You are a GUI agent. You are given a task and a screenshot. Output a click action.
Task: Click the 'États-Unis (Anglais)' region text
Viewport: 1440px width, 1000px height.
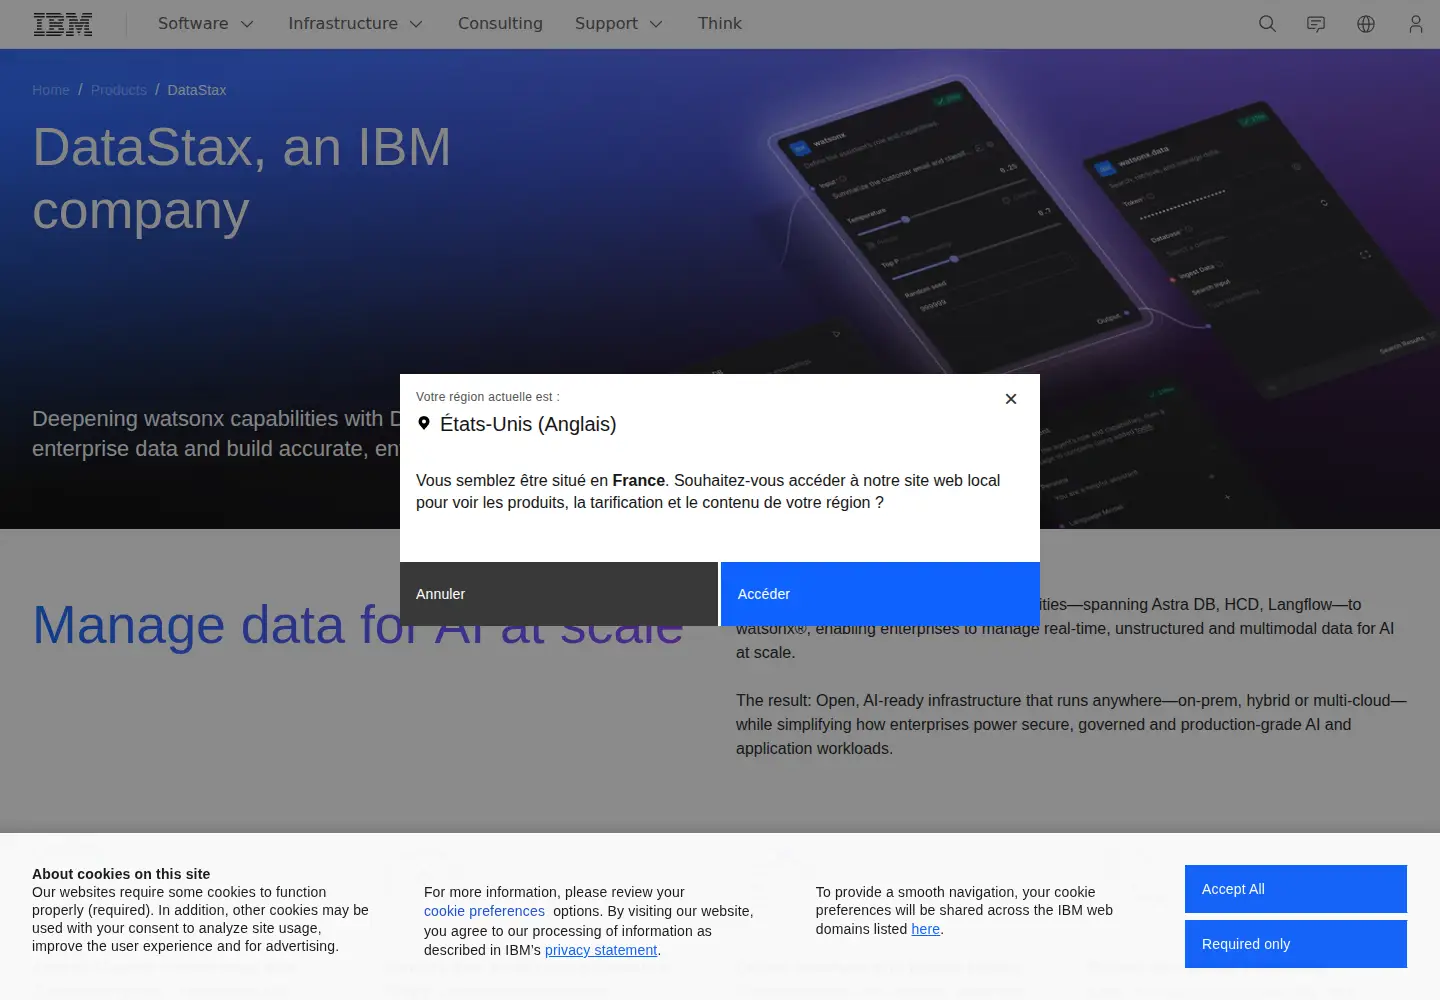(x=528, y=424)
